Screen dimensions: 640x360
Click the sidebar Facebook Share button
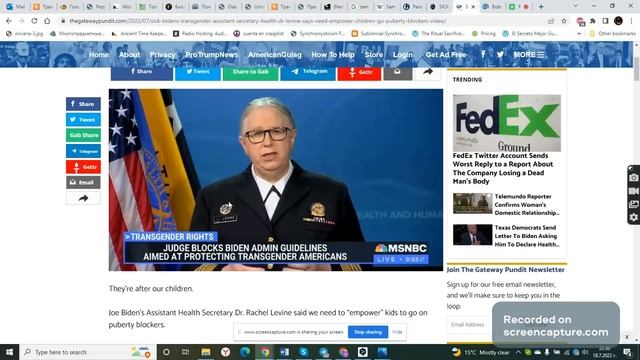click(x=83, y=104)
